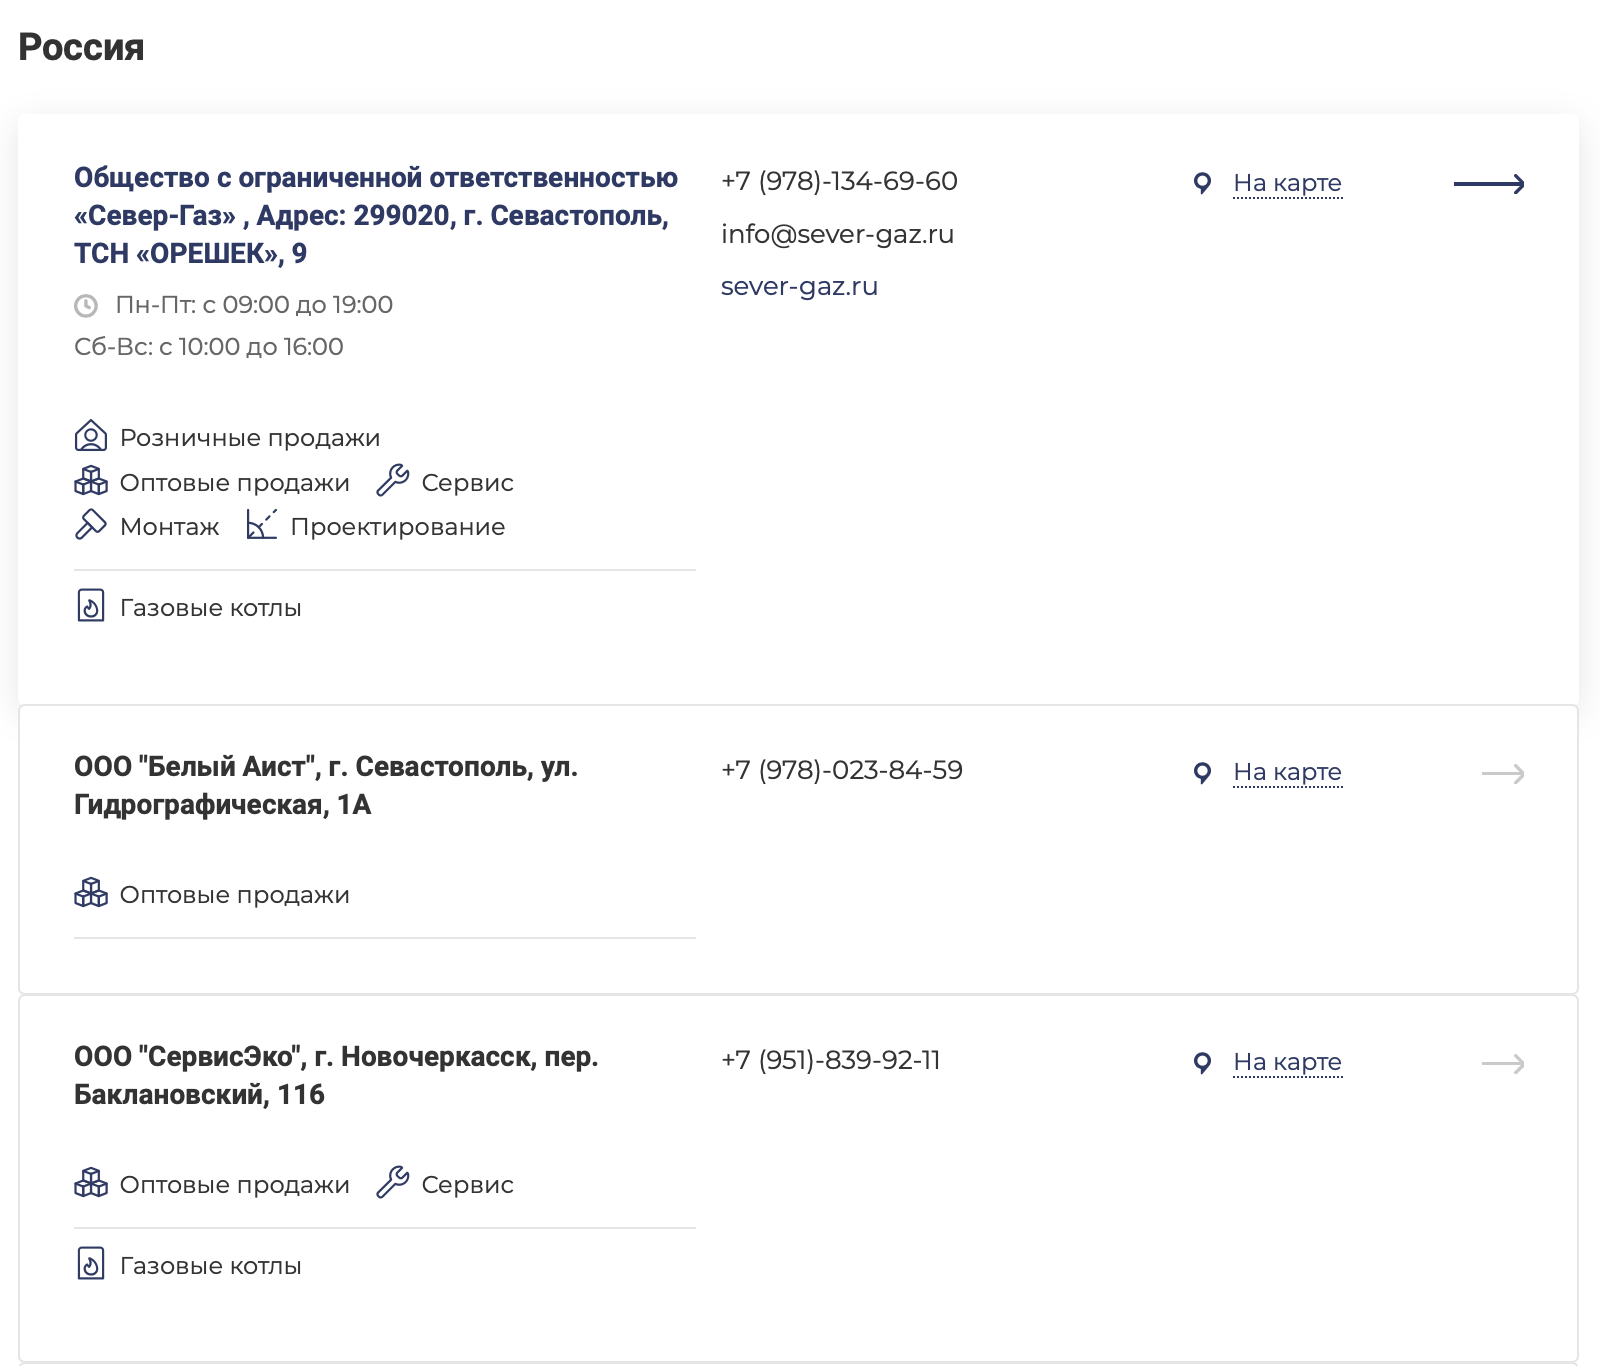
Task: Click the wrench Сервис icon in СервисЭко card
Action: tap(392, 1183)
